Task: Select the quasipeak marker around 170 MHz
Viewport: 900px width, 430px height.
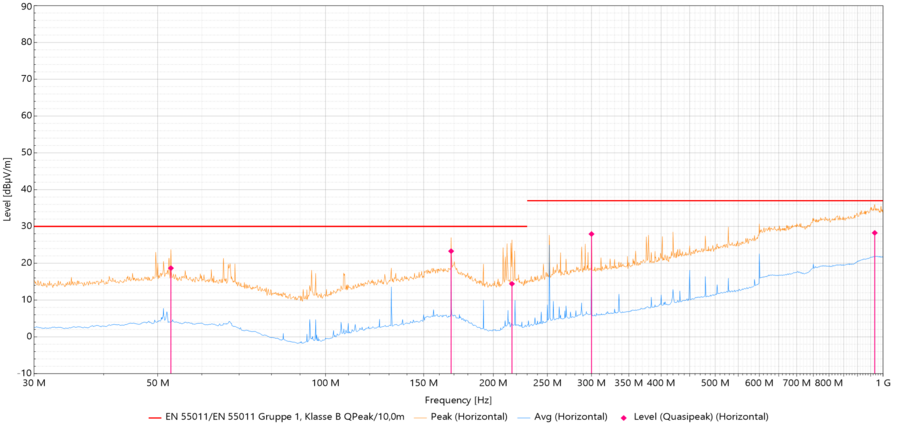Action: [x=451, y=251]
